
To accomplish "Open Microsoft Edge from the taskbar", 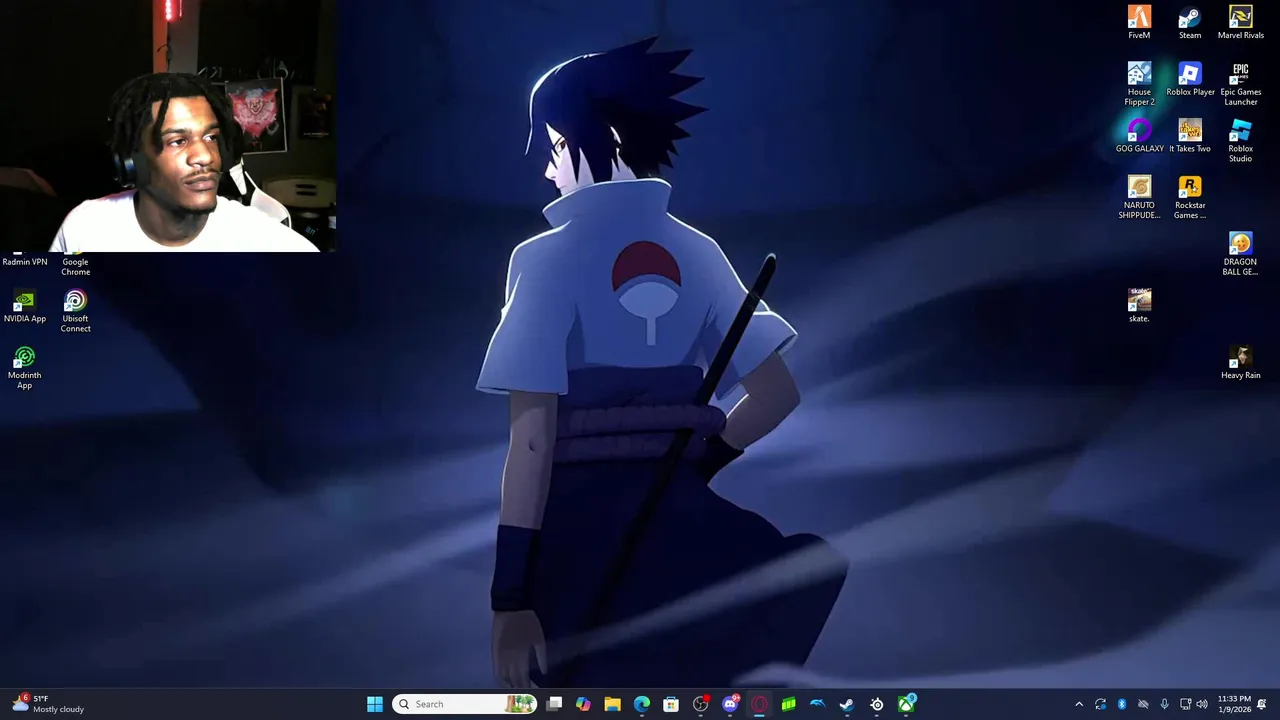I will point(642,704).
